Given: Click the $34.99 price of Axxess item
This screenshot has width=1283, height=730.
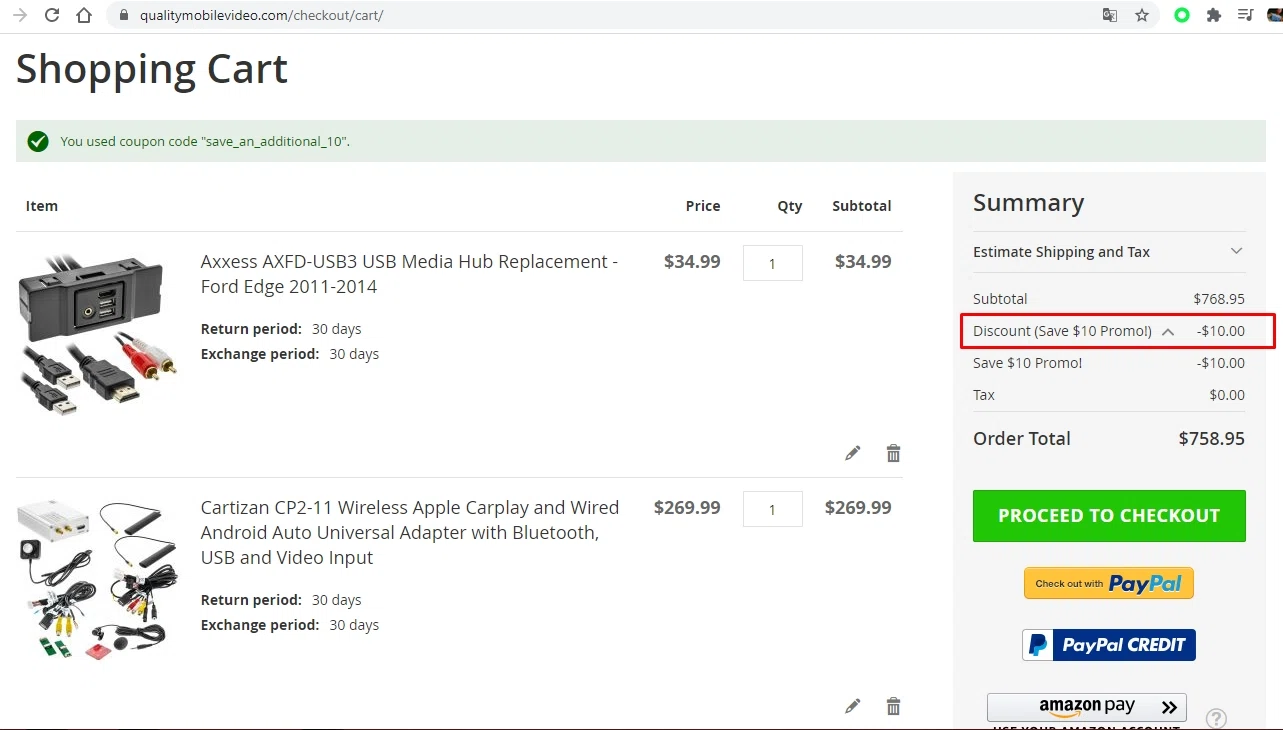Looking at the screenshot, I should [x=692, y=262].
